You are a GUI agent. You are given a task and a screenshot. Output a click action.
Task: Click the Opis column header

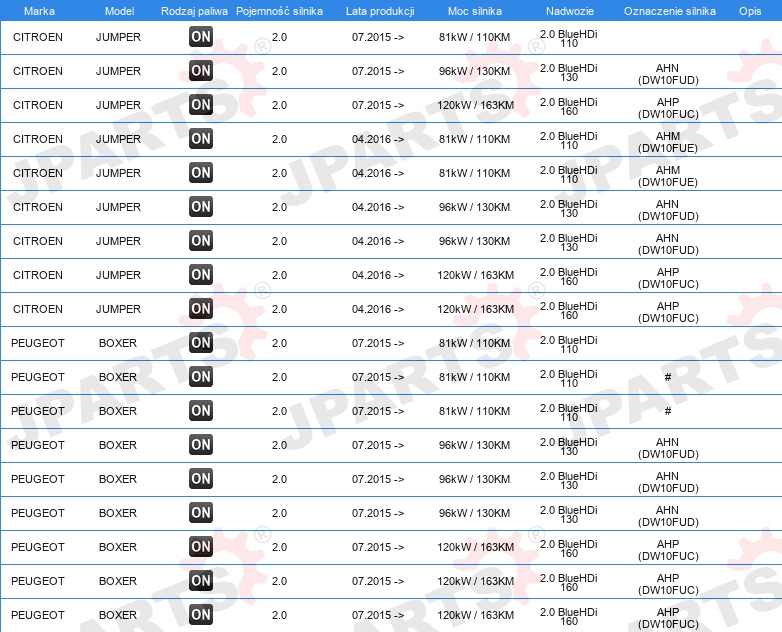[x=750, y=11]
